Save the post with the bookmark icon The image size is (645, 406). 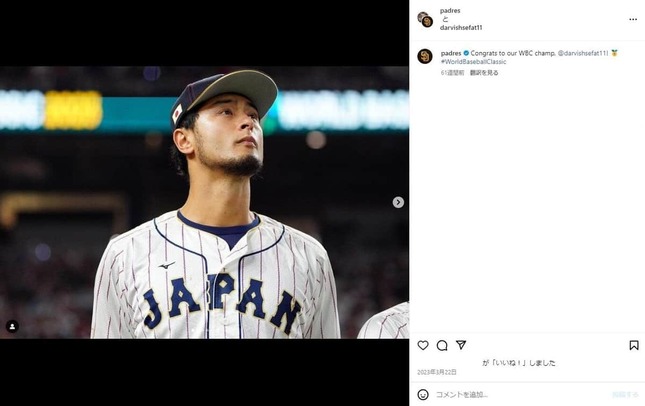(634, 345)
